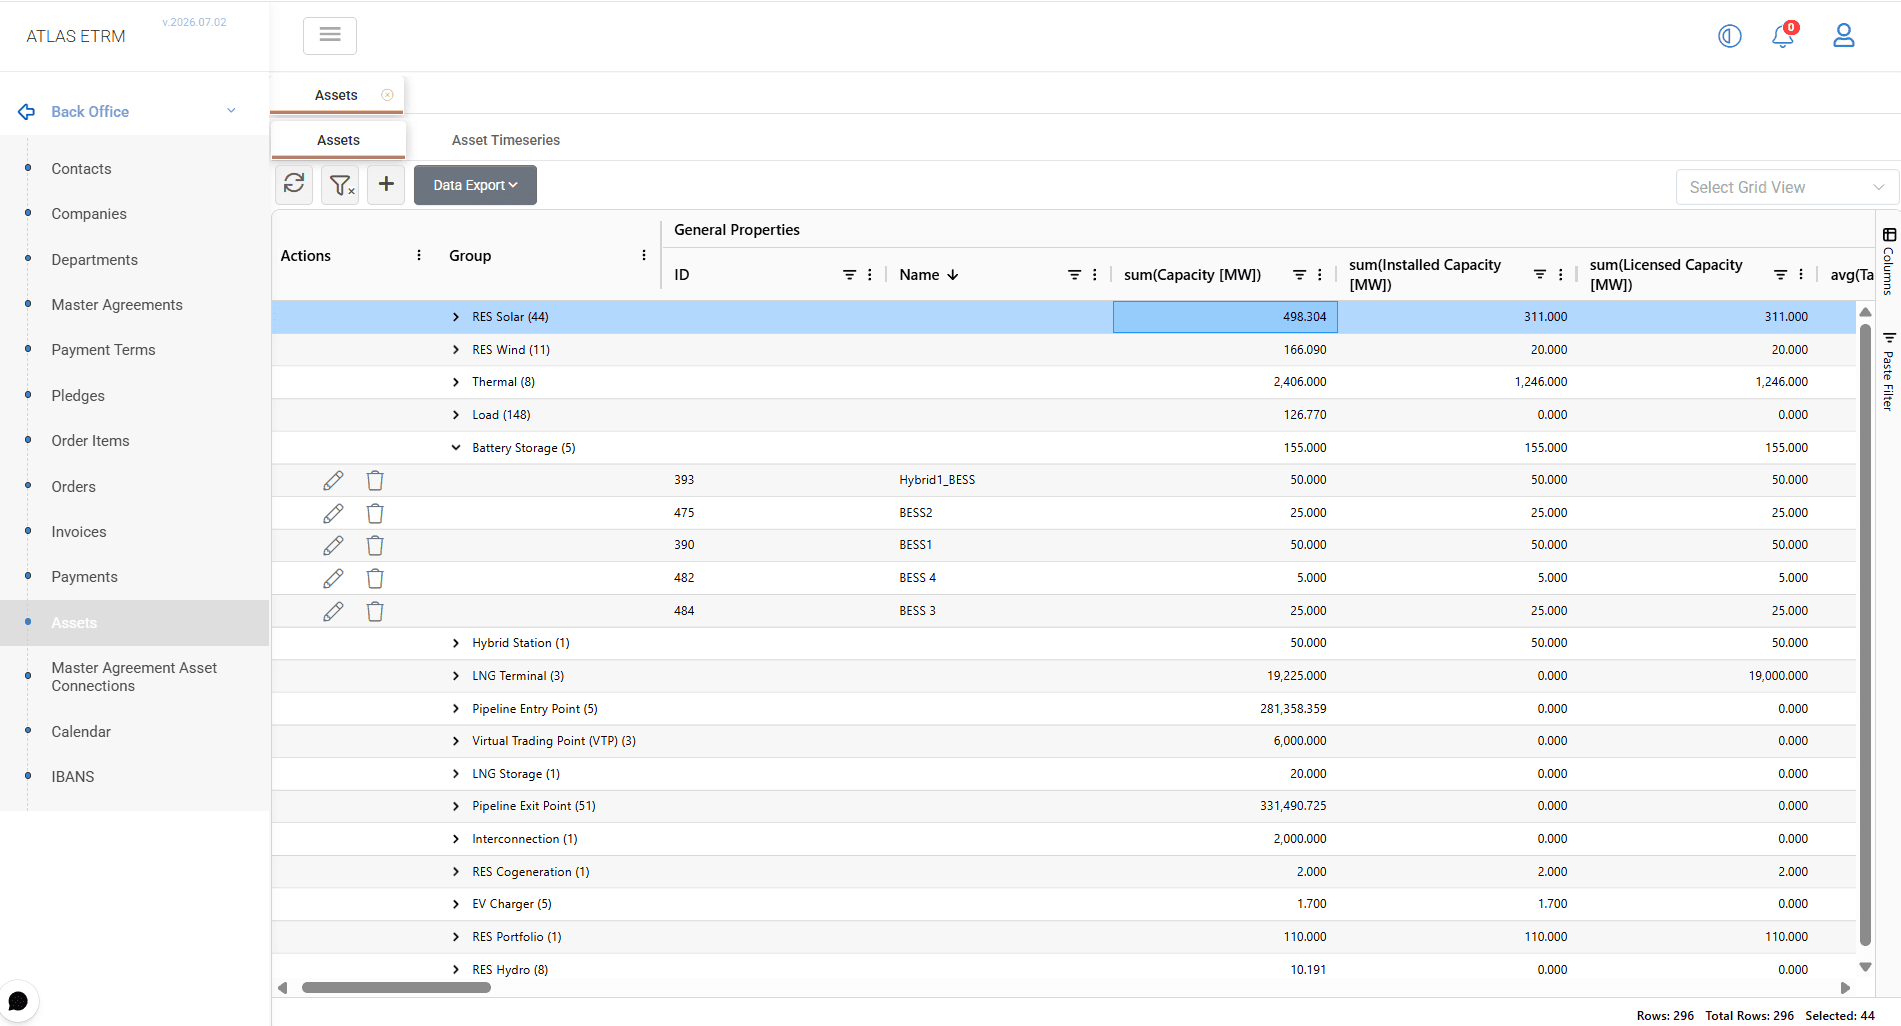Open the Columns side panel

point(1888,262)
